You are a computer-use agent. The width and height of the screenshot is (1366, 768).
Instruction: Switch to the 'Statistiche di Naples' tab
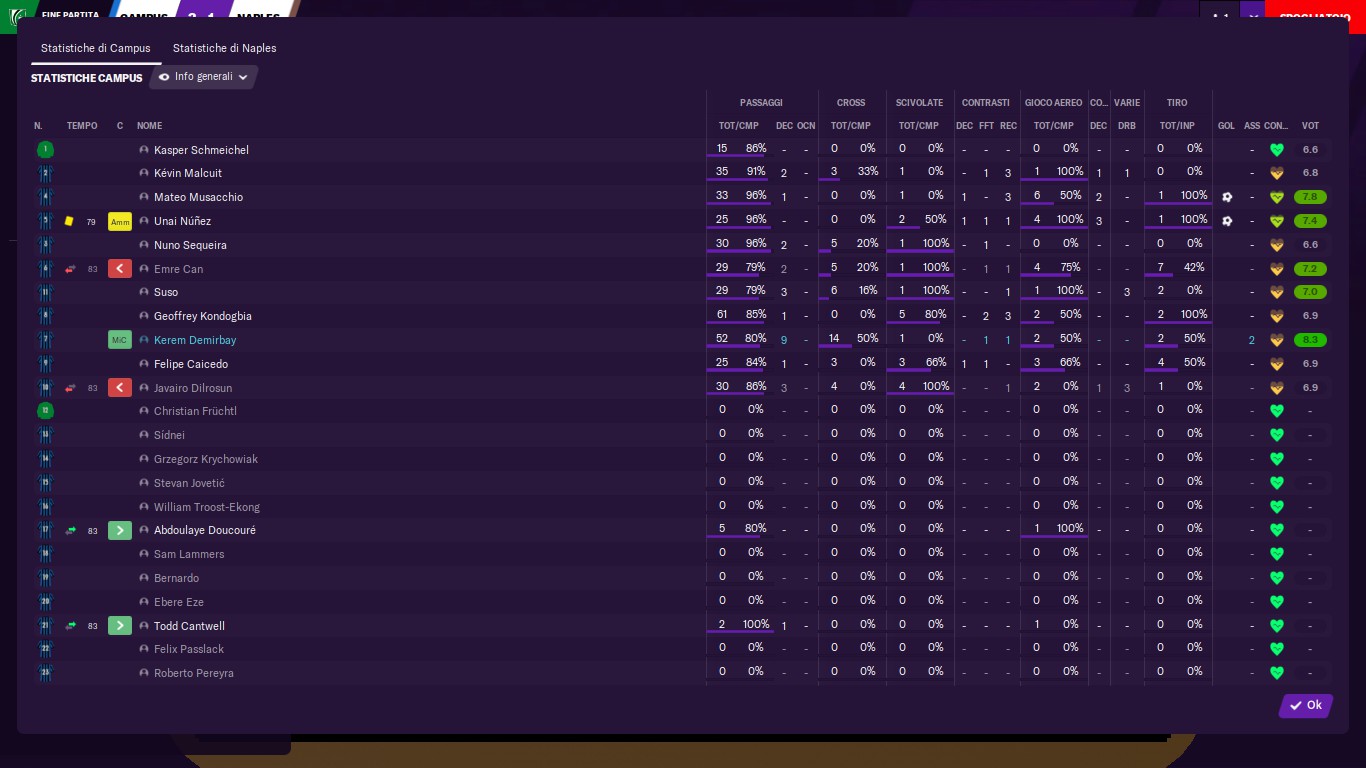pos(225,48)
